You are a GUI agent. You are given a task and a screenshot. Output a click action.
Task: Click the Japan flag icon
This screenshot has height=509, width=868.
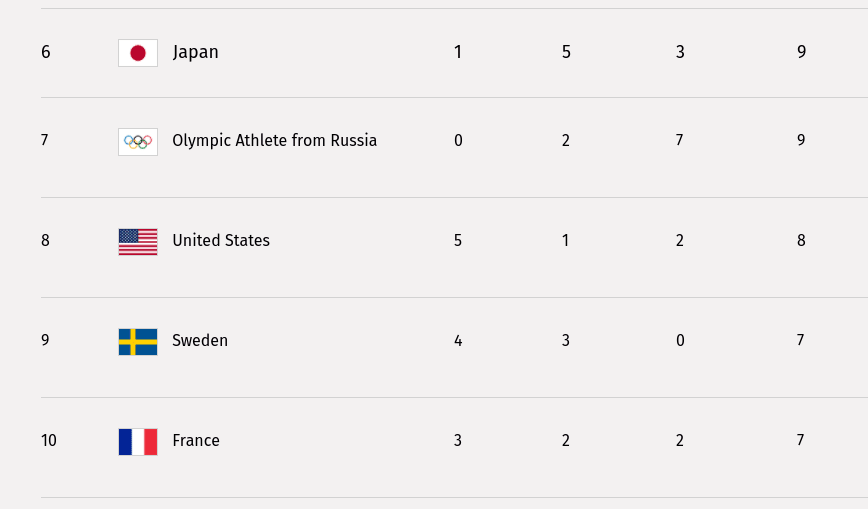(138, 53)
